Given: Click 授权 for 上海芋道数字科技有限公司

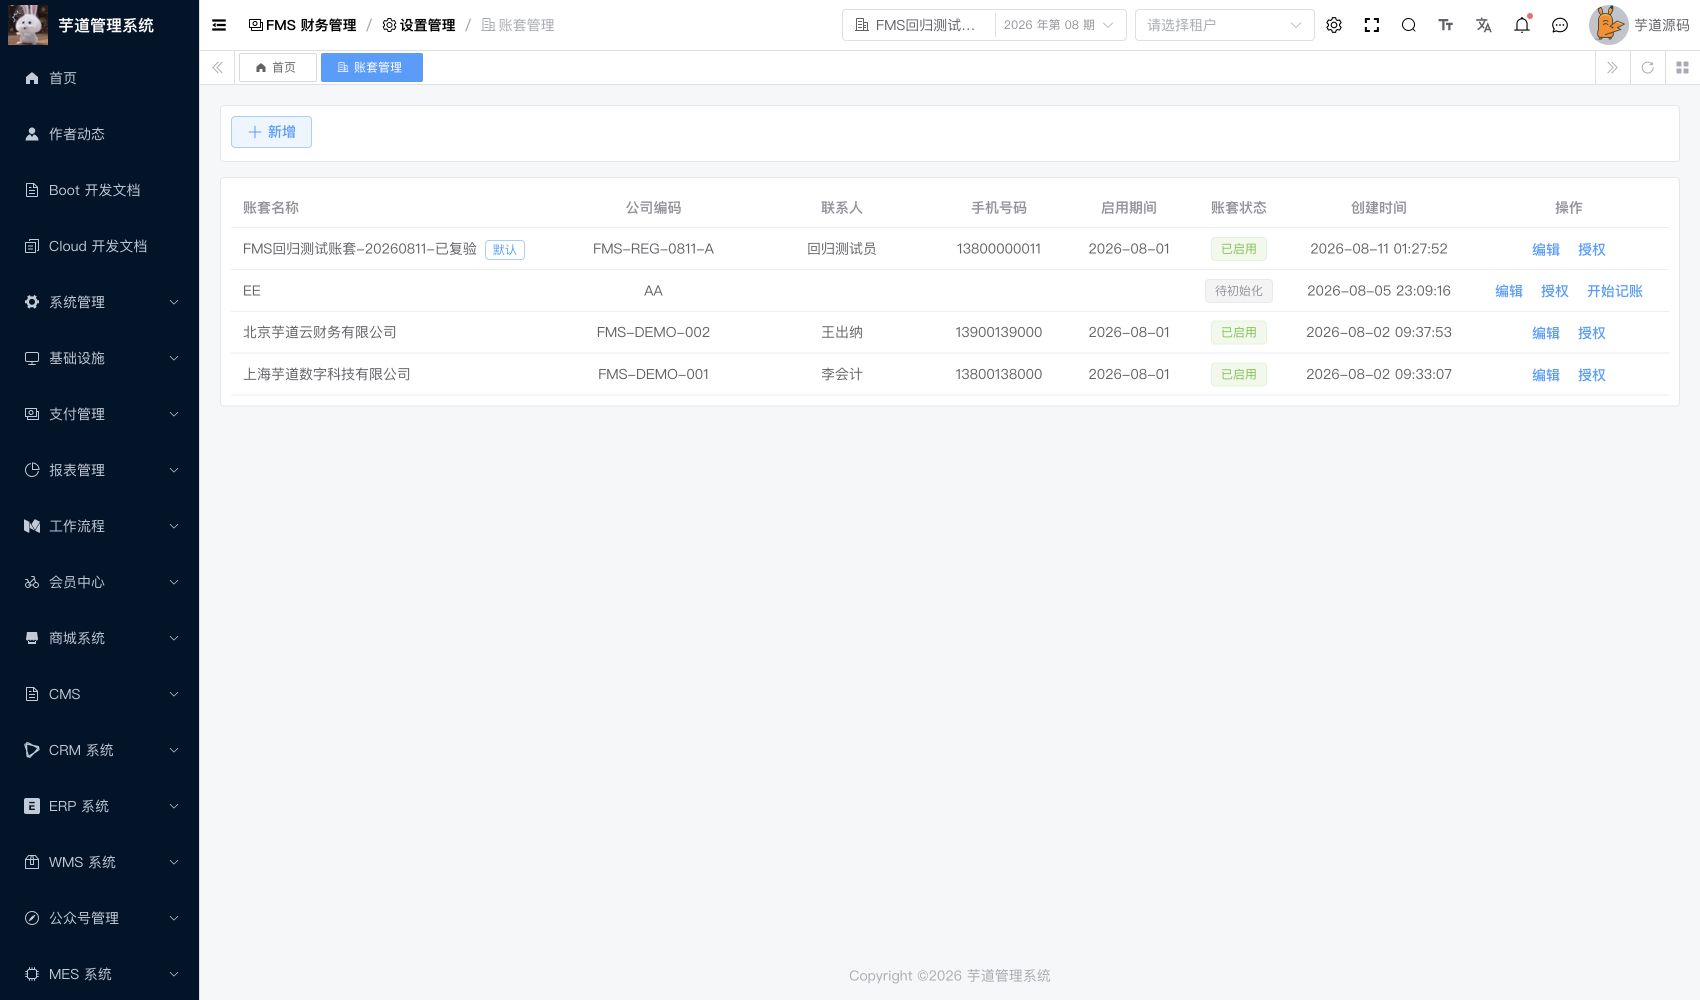Looking at the screenshot, I should tap(1592, 375).
